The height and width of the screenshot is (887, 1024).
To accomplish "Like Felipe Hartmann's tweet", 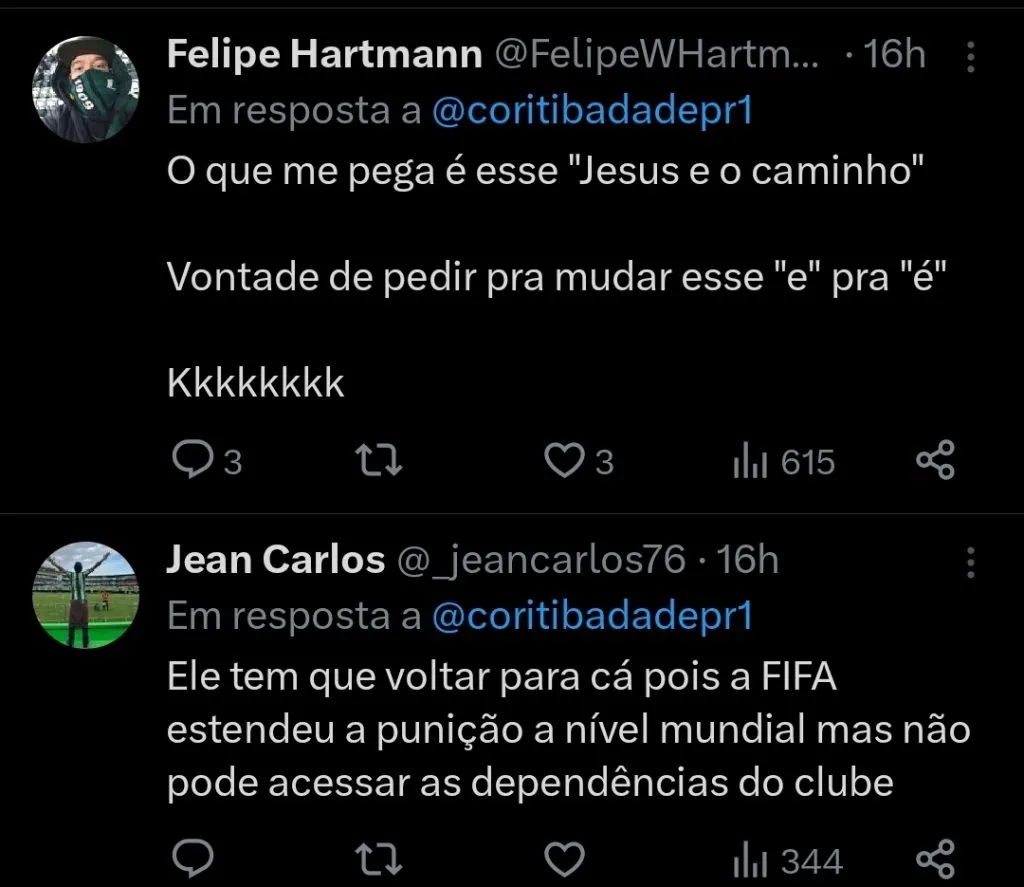I will point(563,461).
